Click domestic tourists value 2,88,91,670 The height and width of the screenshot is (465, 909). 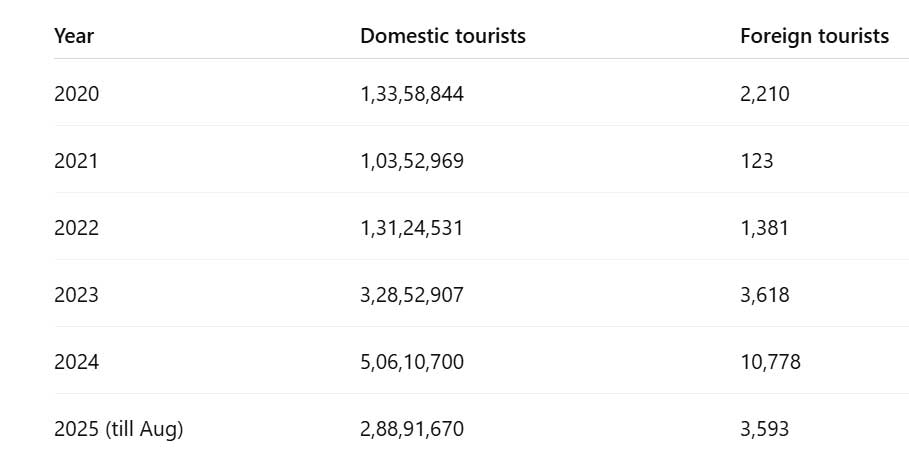point(412,429)
